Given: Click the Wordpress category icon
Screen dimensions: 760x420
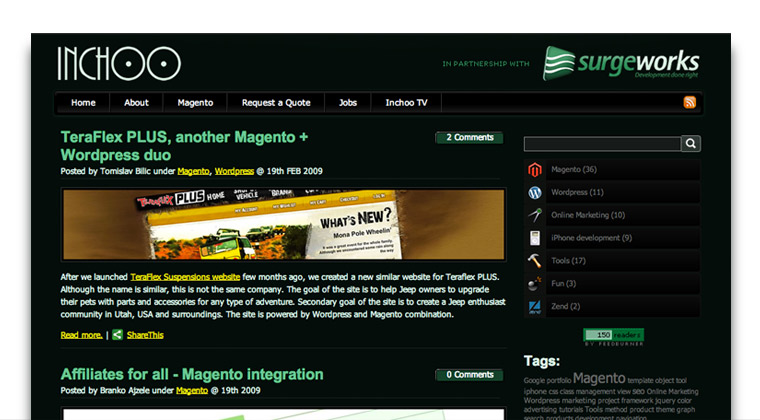Looking at the screenshot, I should [x=535, y=192].
